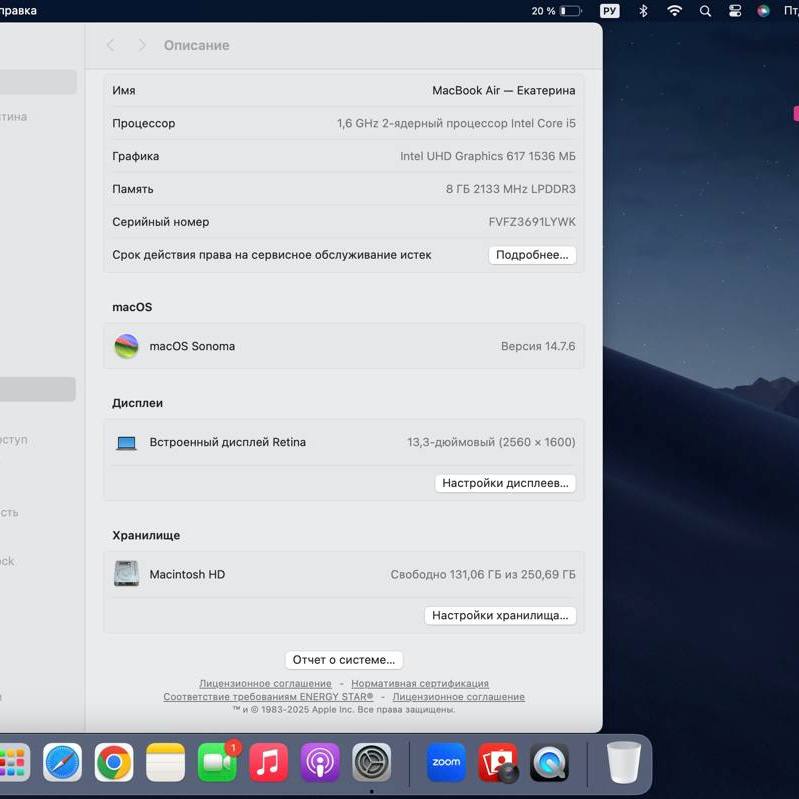Open the ENERGY STAR compliance link

(268, 697)
